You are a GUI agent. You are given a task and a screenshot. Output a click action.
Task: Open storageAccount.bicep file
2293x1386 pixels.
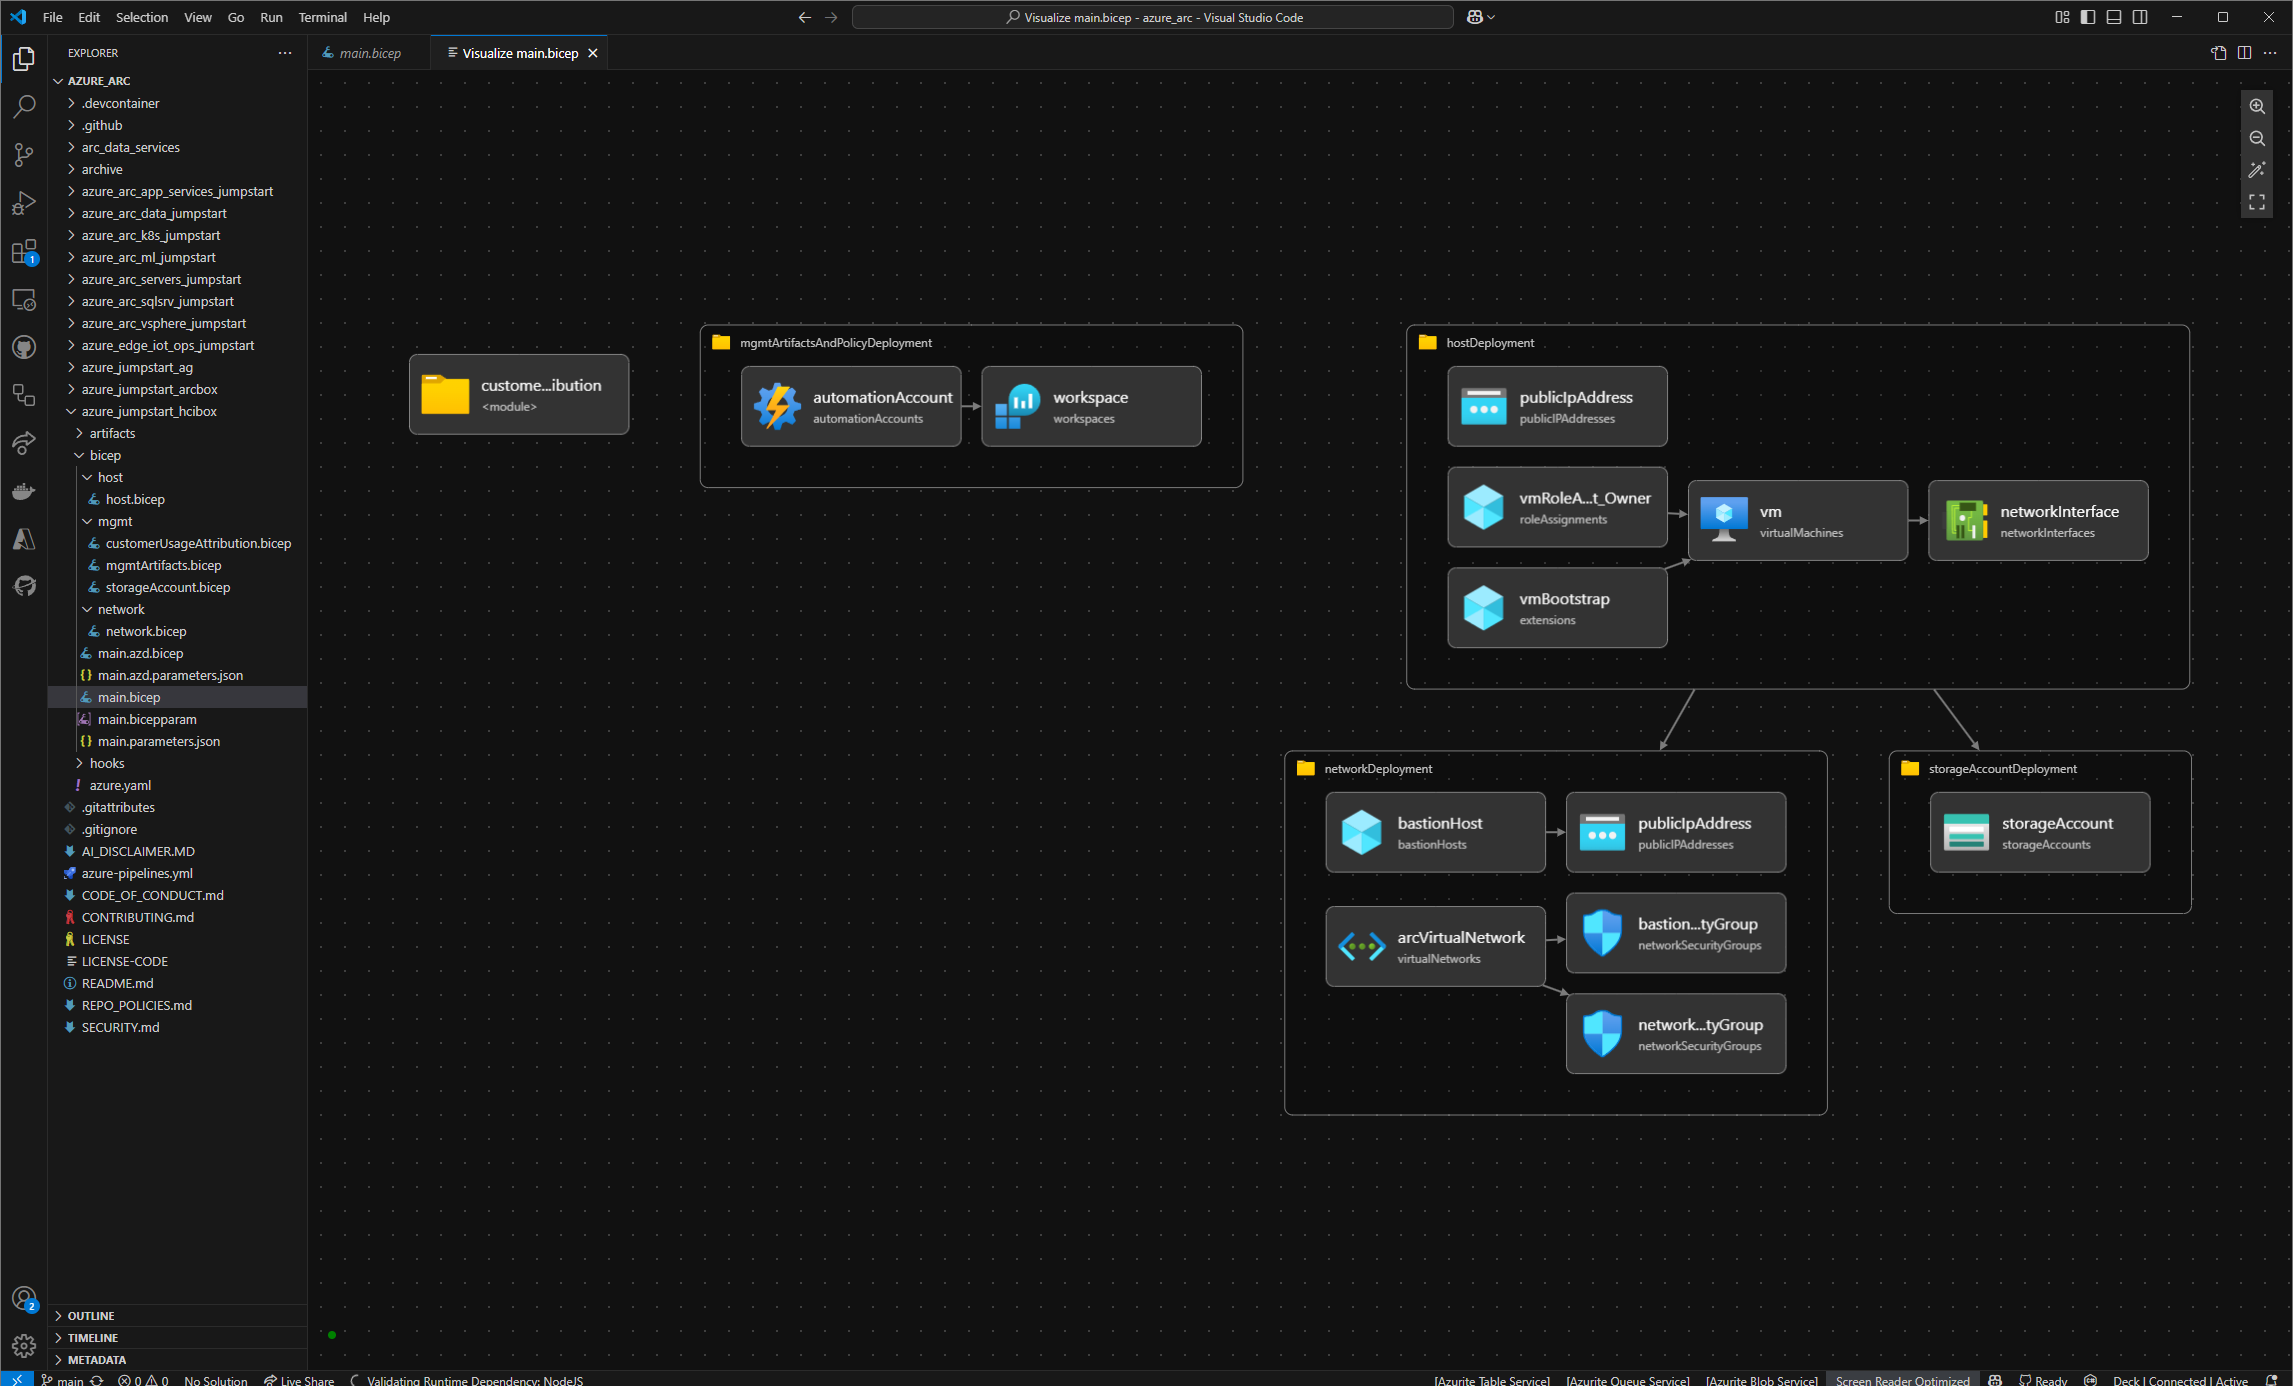(168, 587)
